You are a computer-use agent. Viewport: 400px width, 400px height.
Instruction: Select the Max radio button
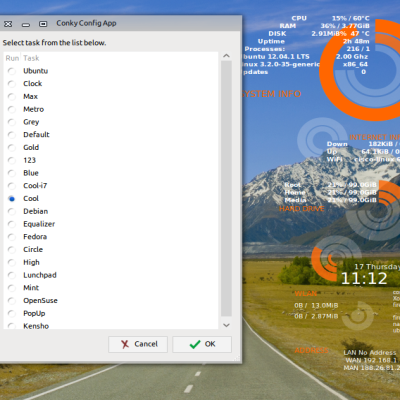click(12, 97)
